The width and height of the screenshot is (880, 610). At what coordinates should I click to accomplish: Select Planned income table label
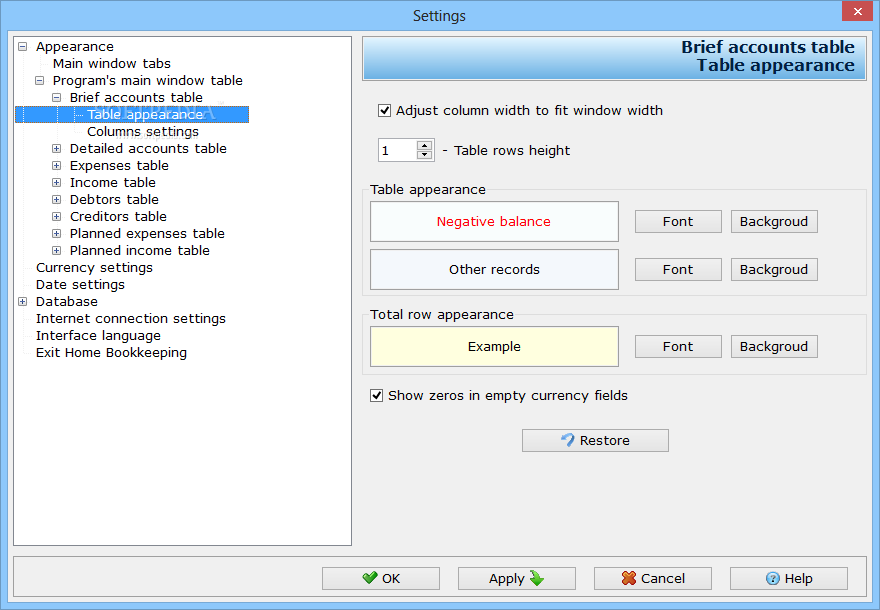139,250
